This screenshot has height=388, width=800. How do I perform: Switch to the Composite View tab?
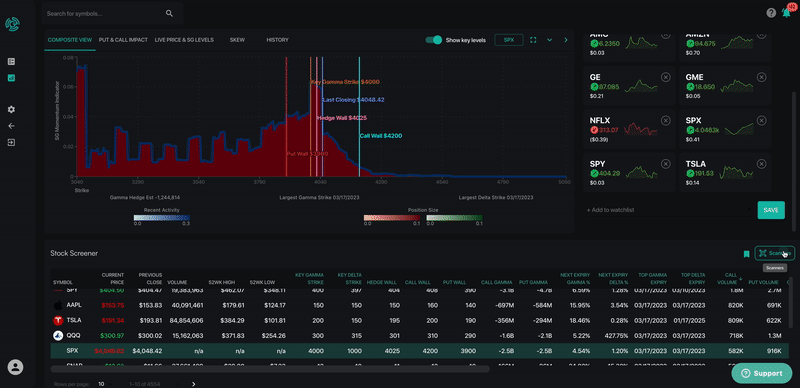coord(70,40)
